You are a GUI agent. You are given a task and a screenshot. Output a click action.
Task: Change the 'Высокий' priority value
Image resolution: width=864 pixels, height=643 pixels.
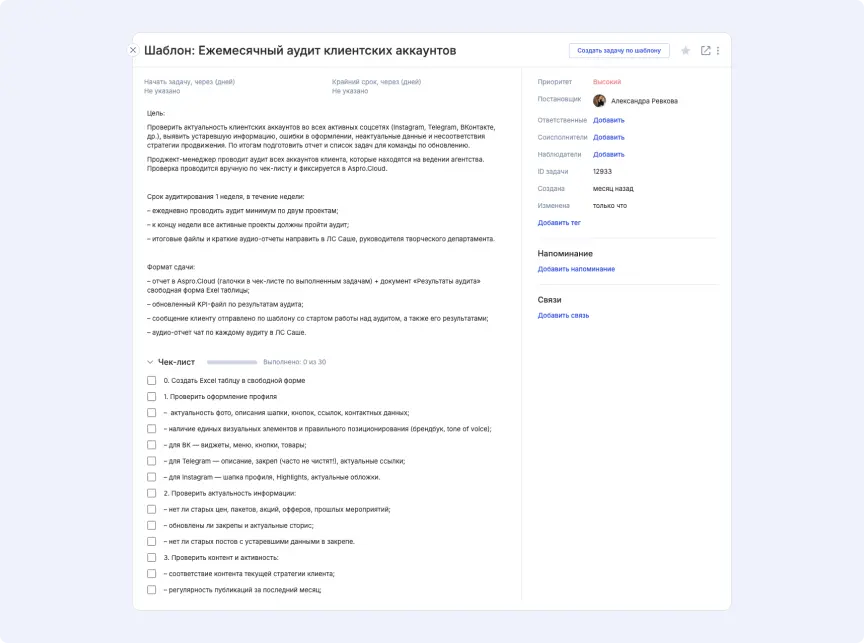click(x=607, y=81)
